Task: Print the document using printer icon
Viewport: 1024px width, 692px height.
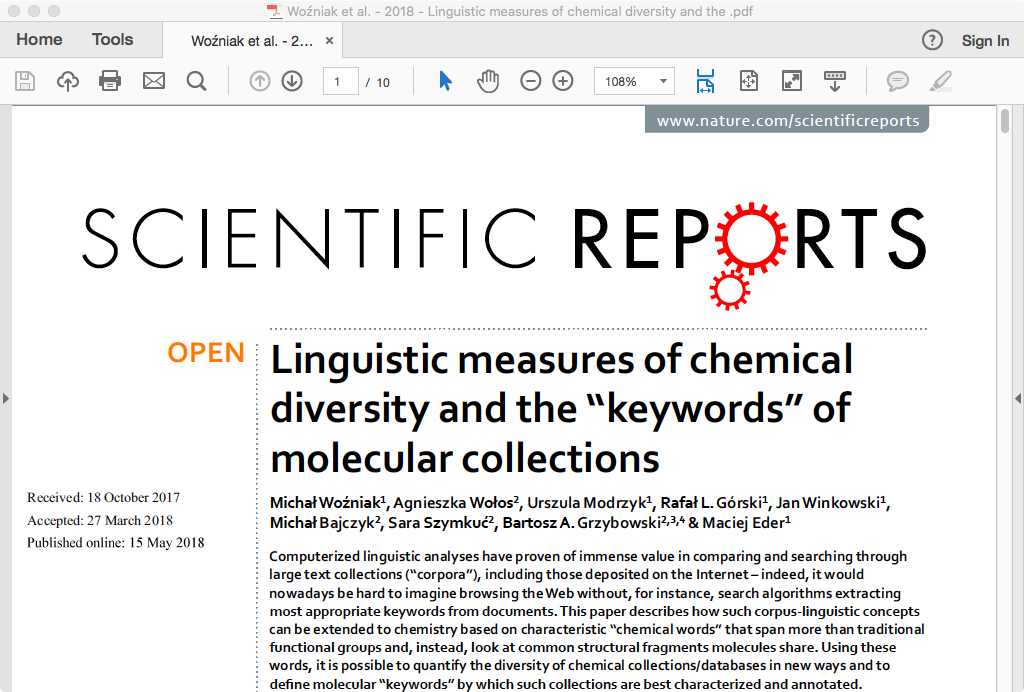Action: pyautogui.click(x=110, y=81)
